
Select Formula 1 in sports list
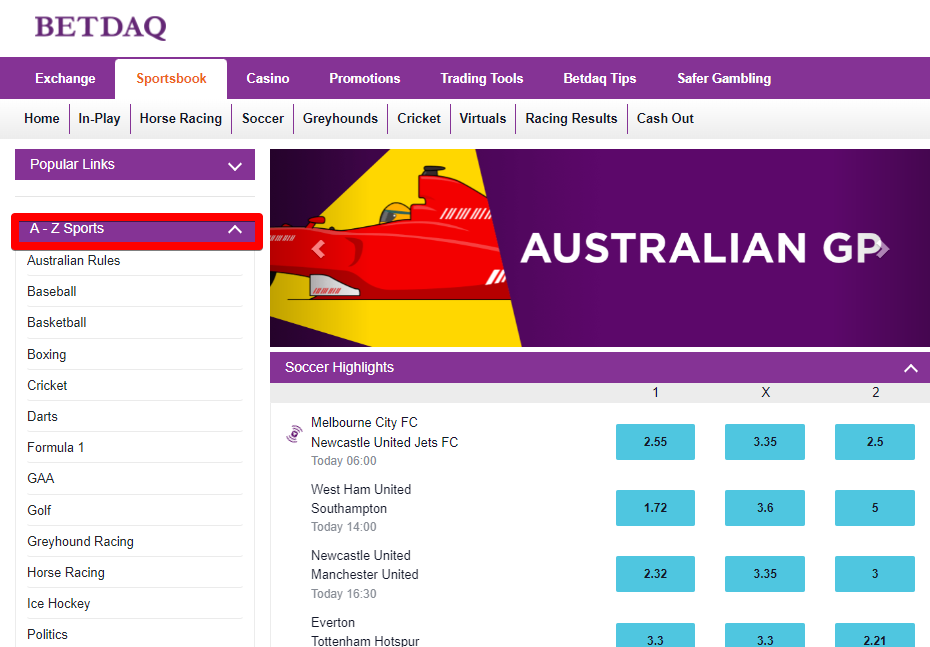coord(135,448)
